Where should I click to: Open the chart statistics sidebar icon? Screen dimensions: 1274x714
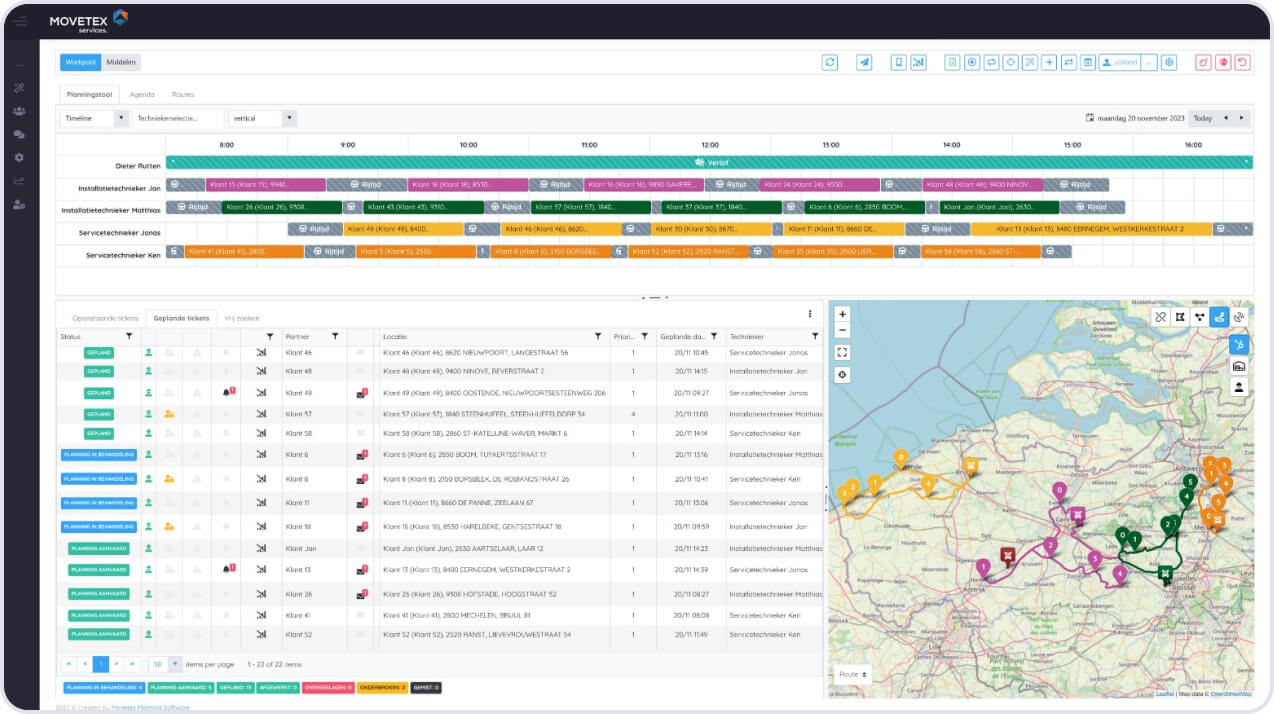pyautogui.click(x=19, y=181)
